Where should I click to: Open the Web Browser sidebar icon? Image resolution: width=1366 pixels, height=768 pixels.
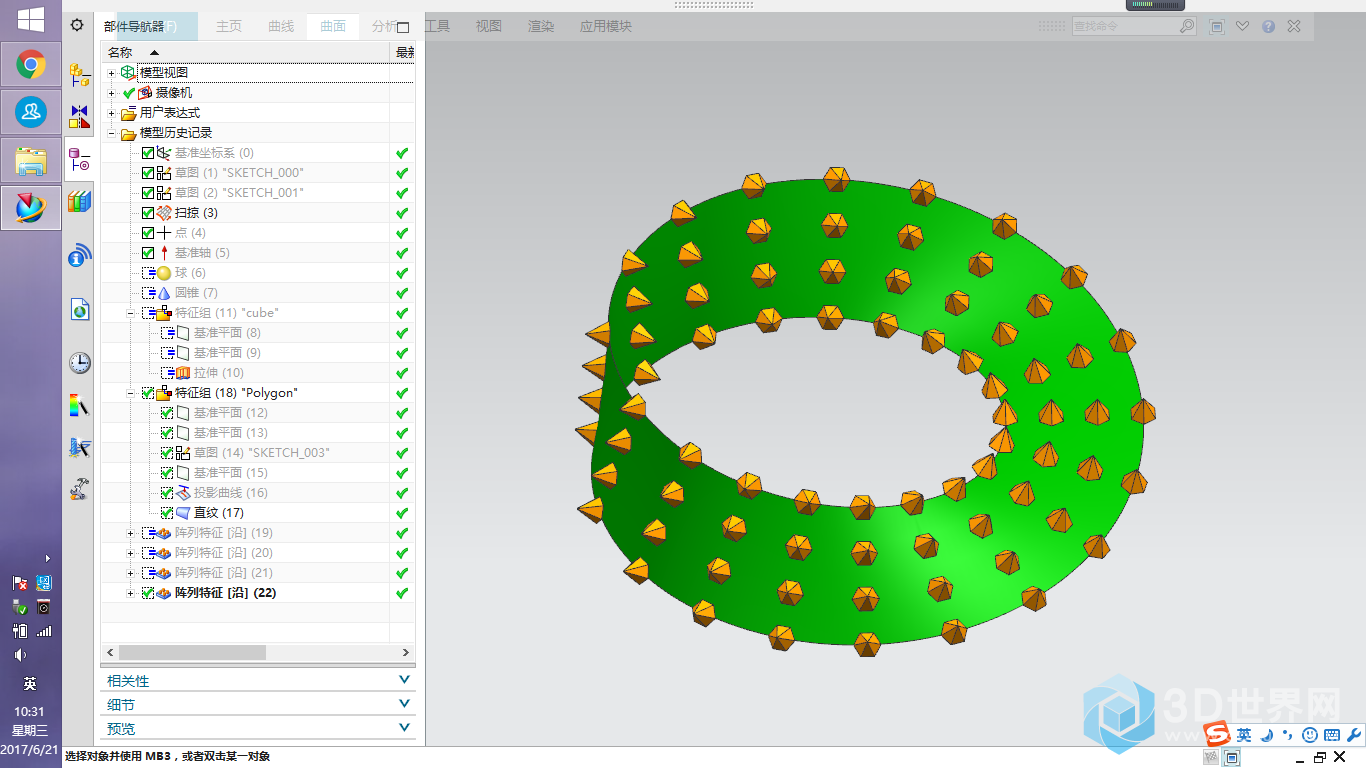point(79,310)
